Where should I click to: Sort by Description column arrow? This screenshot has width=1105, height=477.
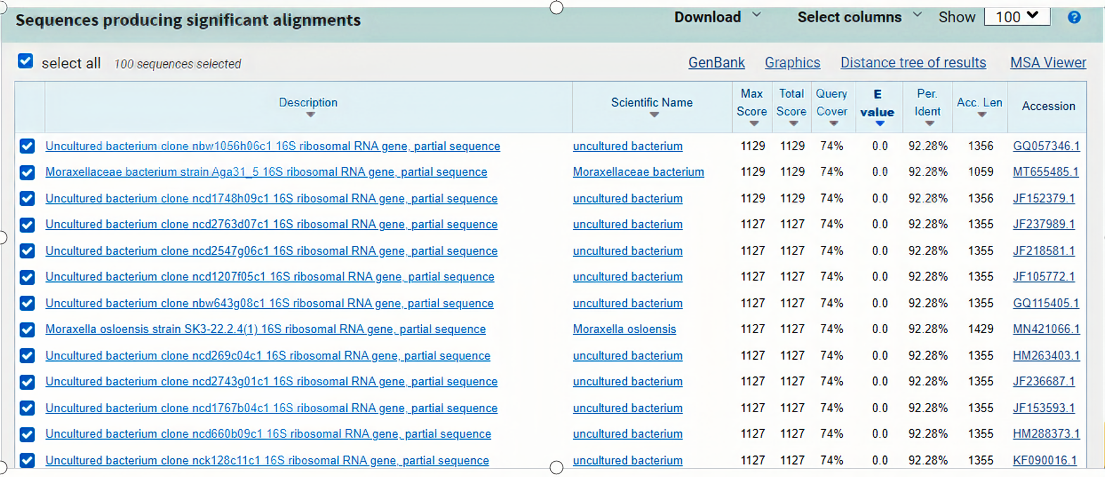(x=309, y=115)
